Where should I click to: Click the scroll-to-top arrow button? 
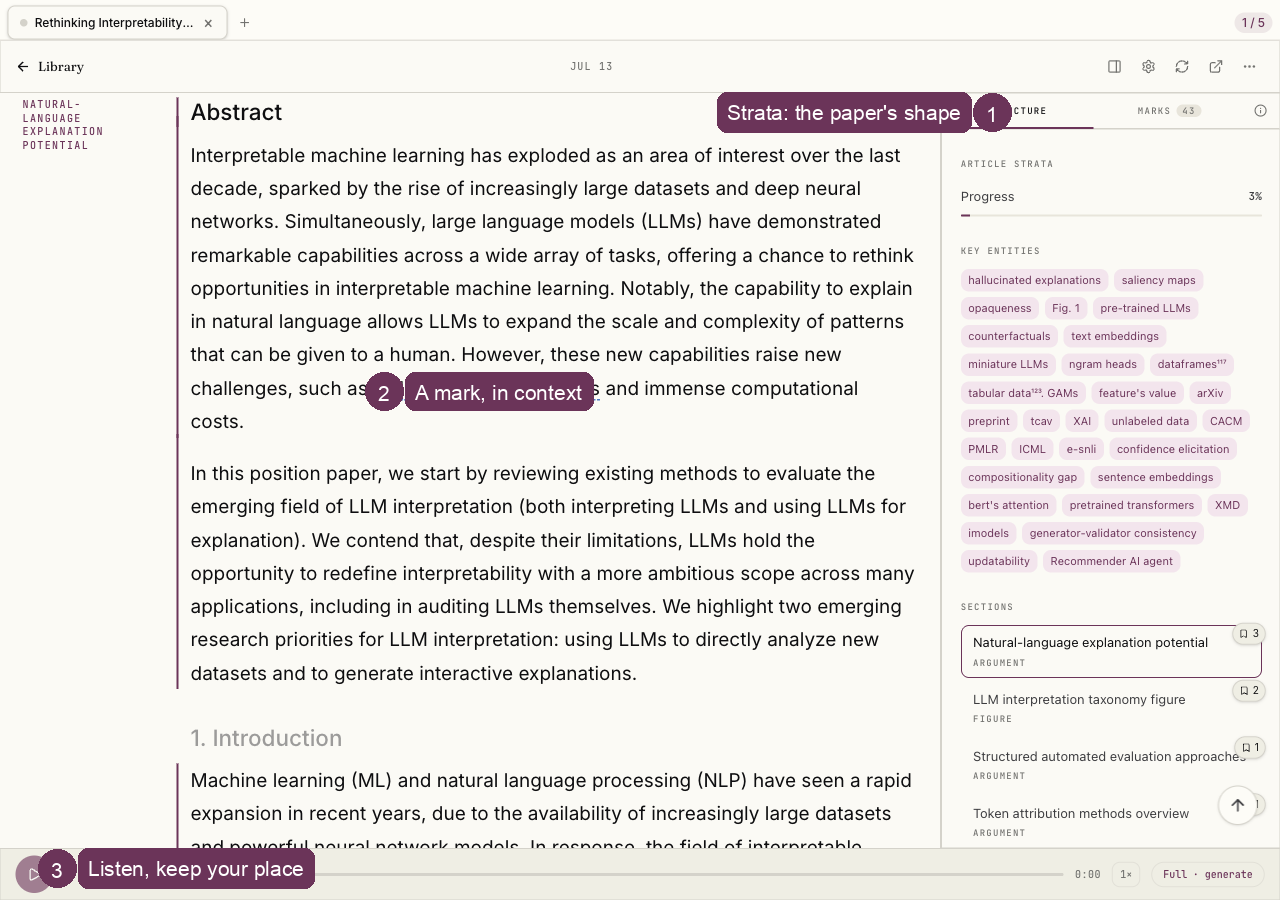tap(1237, 805)
